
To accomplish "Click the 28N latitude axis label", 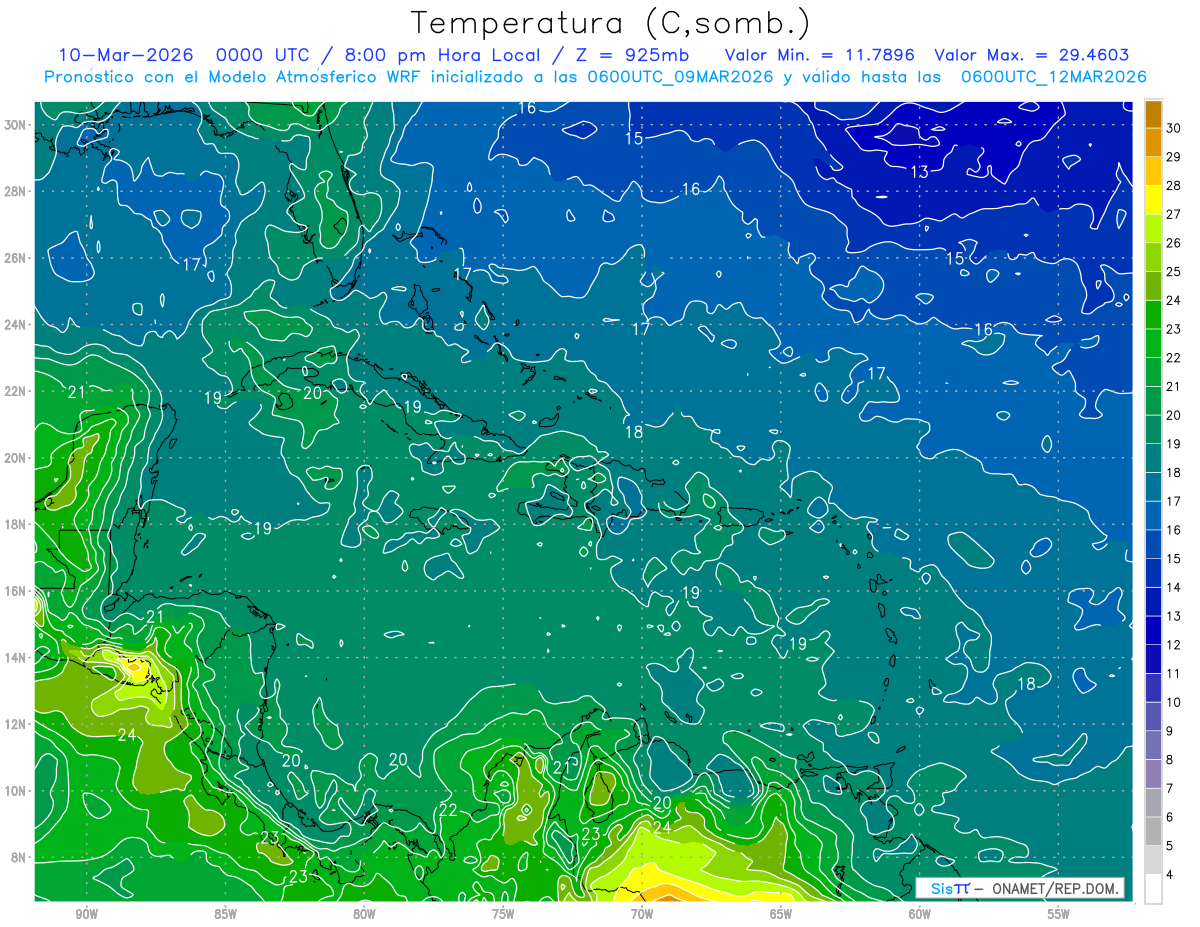I will [x=16, y=191].
